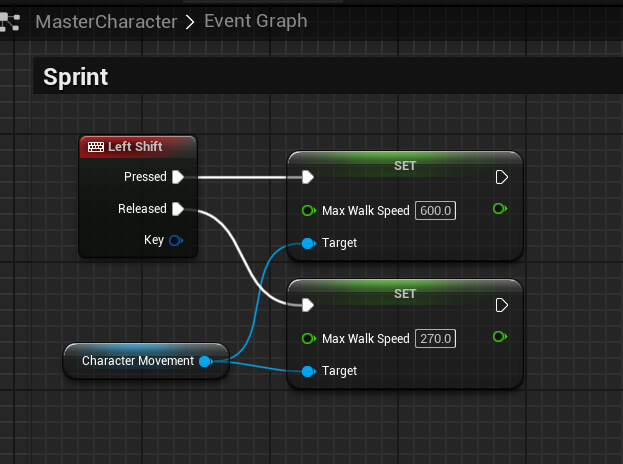Screen dimensions: 623x464
Task: Click the Character Movement output pin
Action: point(206,361)
